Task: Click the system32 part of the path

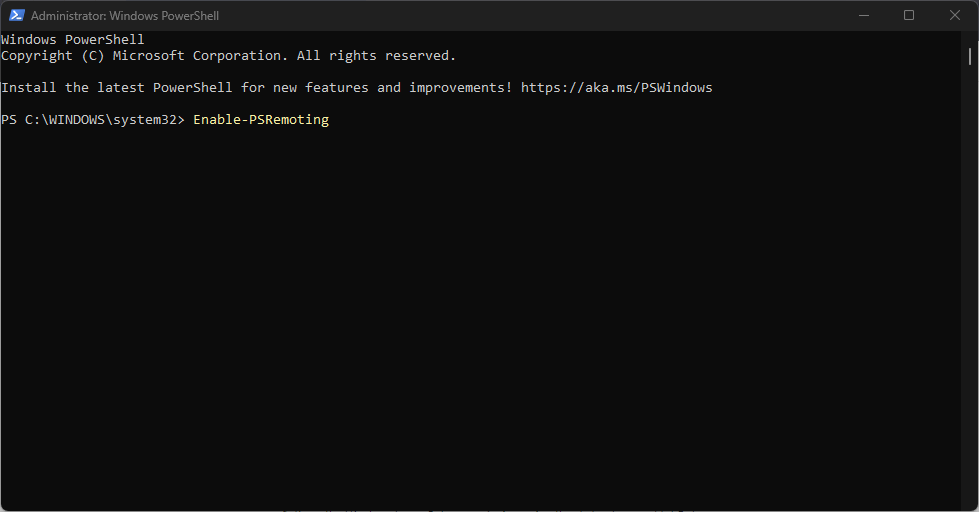Action: [145, 119]
